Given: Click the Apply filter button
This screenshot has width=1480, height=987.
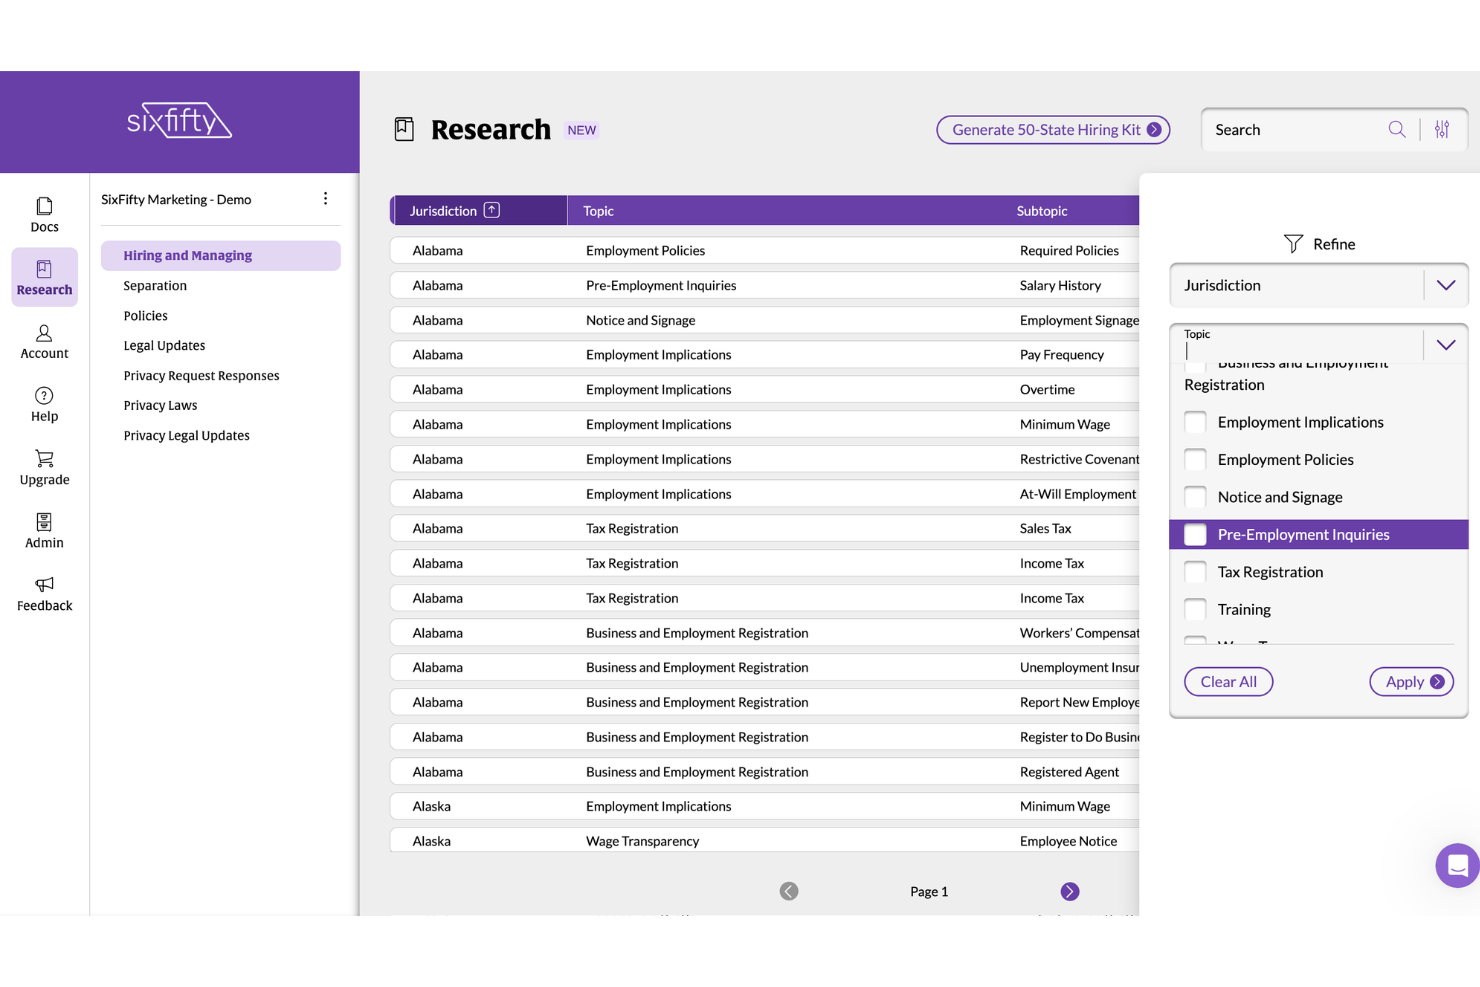Looking at the screenshot, I should coord(1410,682).
